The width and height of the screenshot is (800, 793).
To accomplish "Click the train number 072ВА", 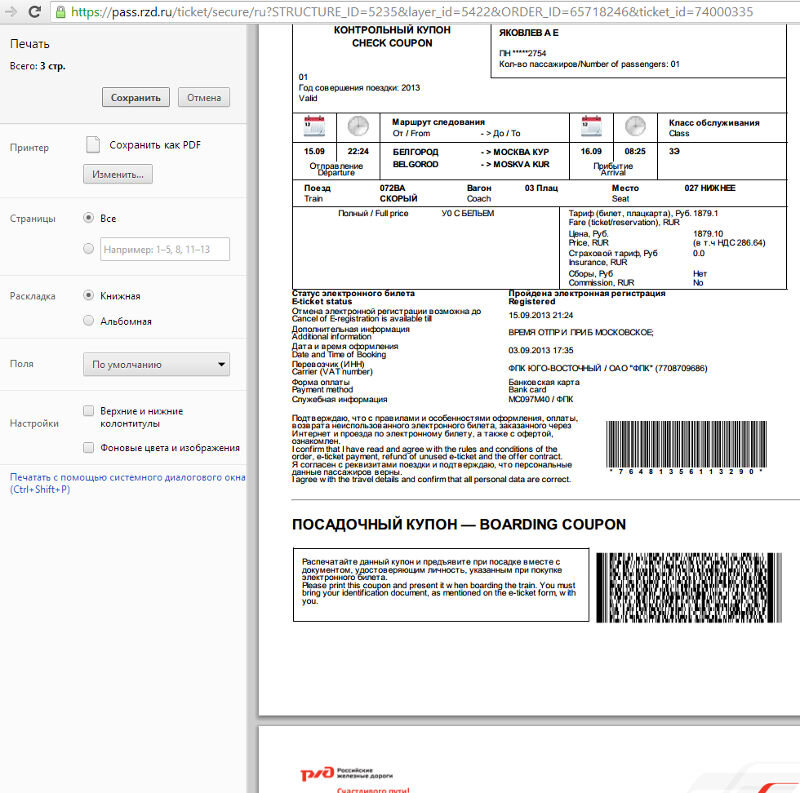I will tap(392, 188).
